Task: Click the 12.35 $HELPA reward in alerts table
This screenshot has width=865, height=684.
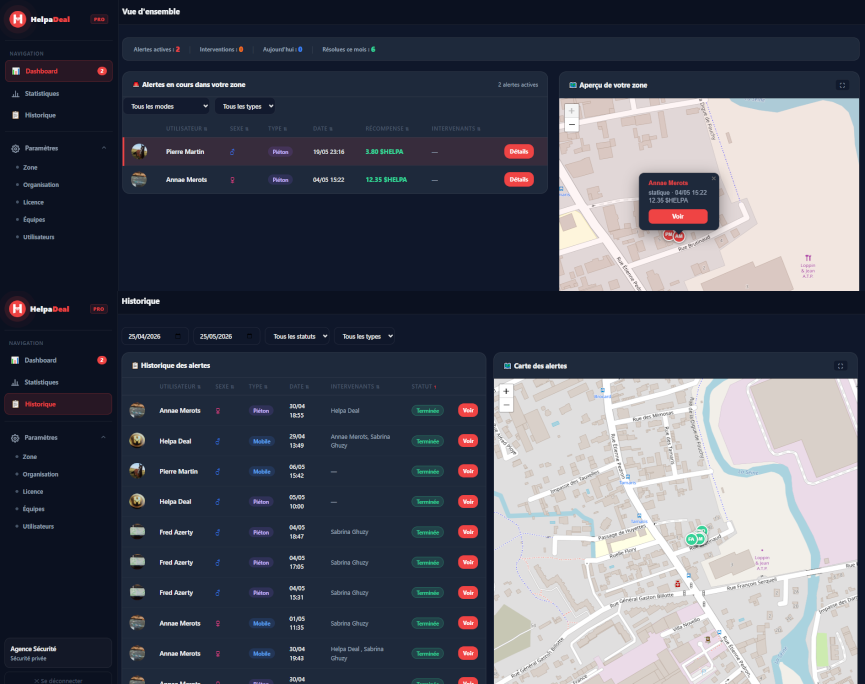Action: pyautogui.click(x=386, y=180)
